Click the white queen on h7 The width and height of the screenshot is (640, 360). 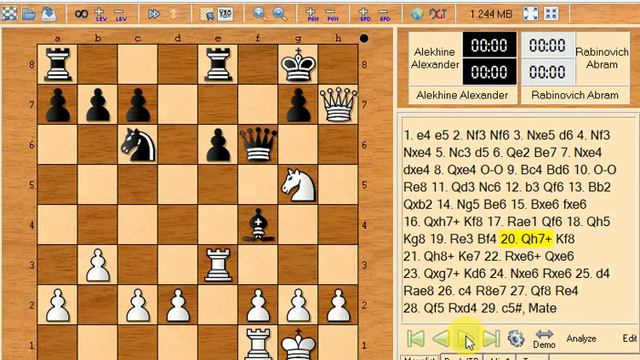[338, 105]
